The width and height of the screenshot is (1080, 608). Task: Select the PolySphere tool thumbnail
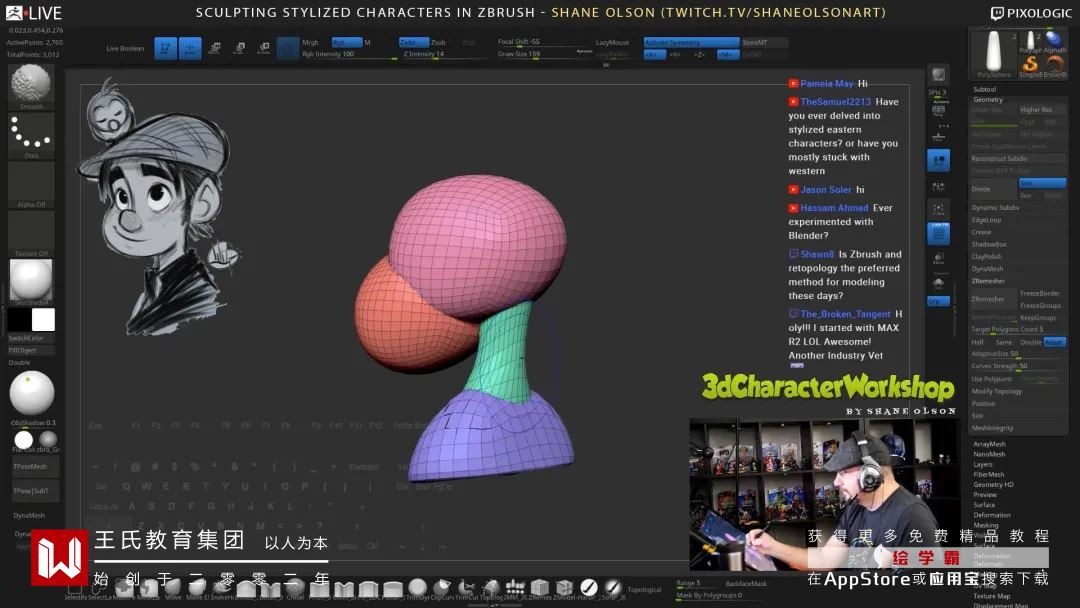tap(993, 54)
